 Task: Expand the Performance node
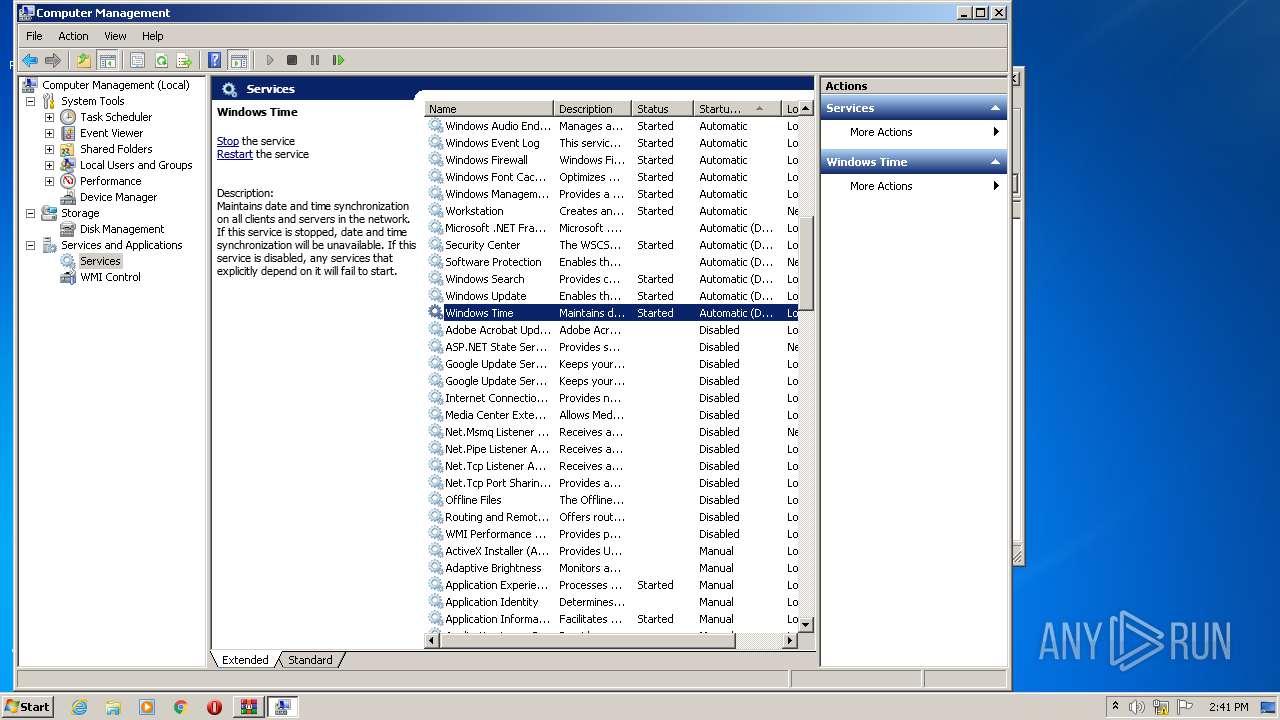[49, 181]
